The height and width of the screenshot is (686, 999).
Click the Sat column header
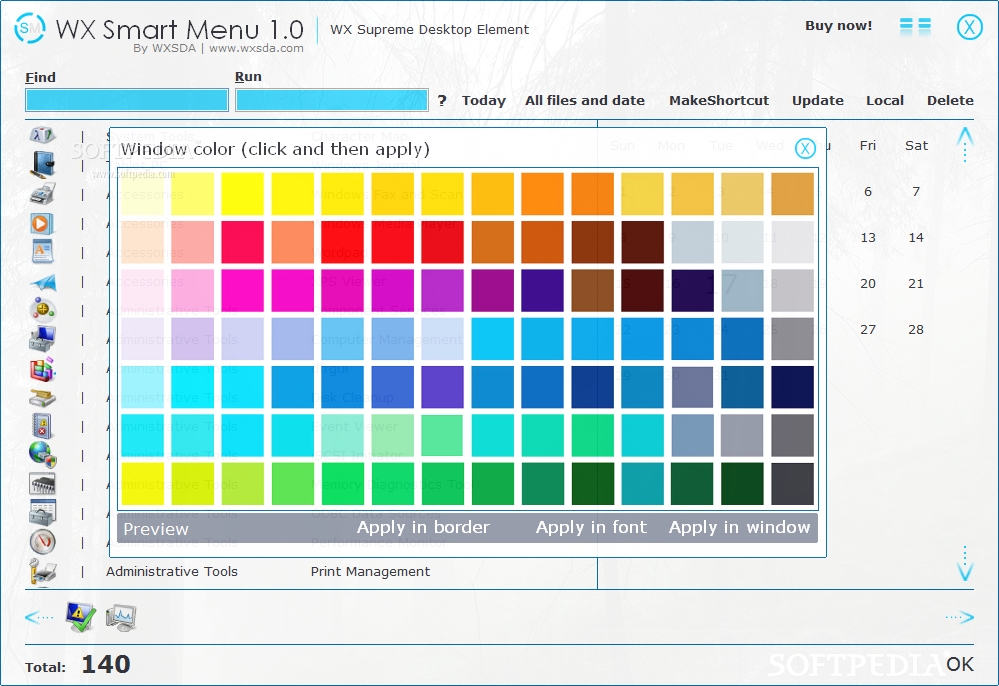916,145
